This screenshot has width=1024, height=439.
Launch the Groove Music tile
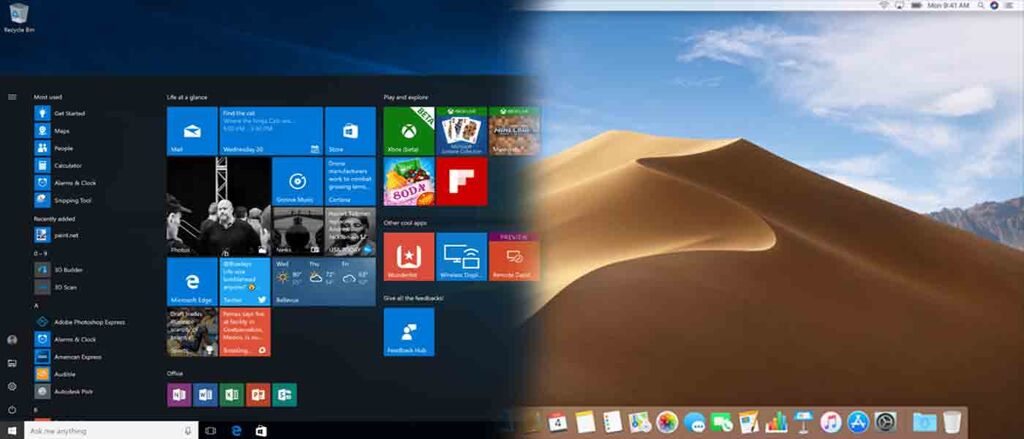(x=297, y=181)
